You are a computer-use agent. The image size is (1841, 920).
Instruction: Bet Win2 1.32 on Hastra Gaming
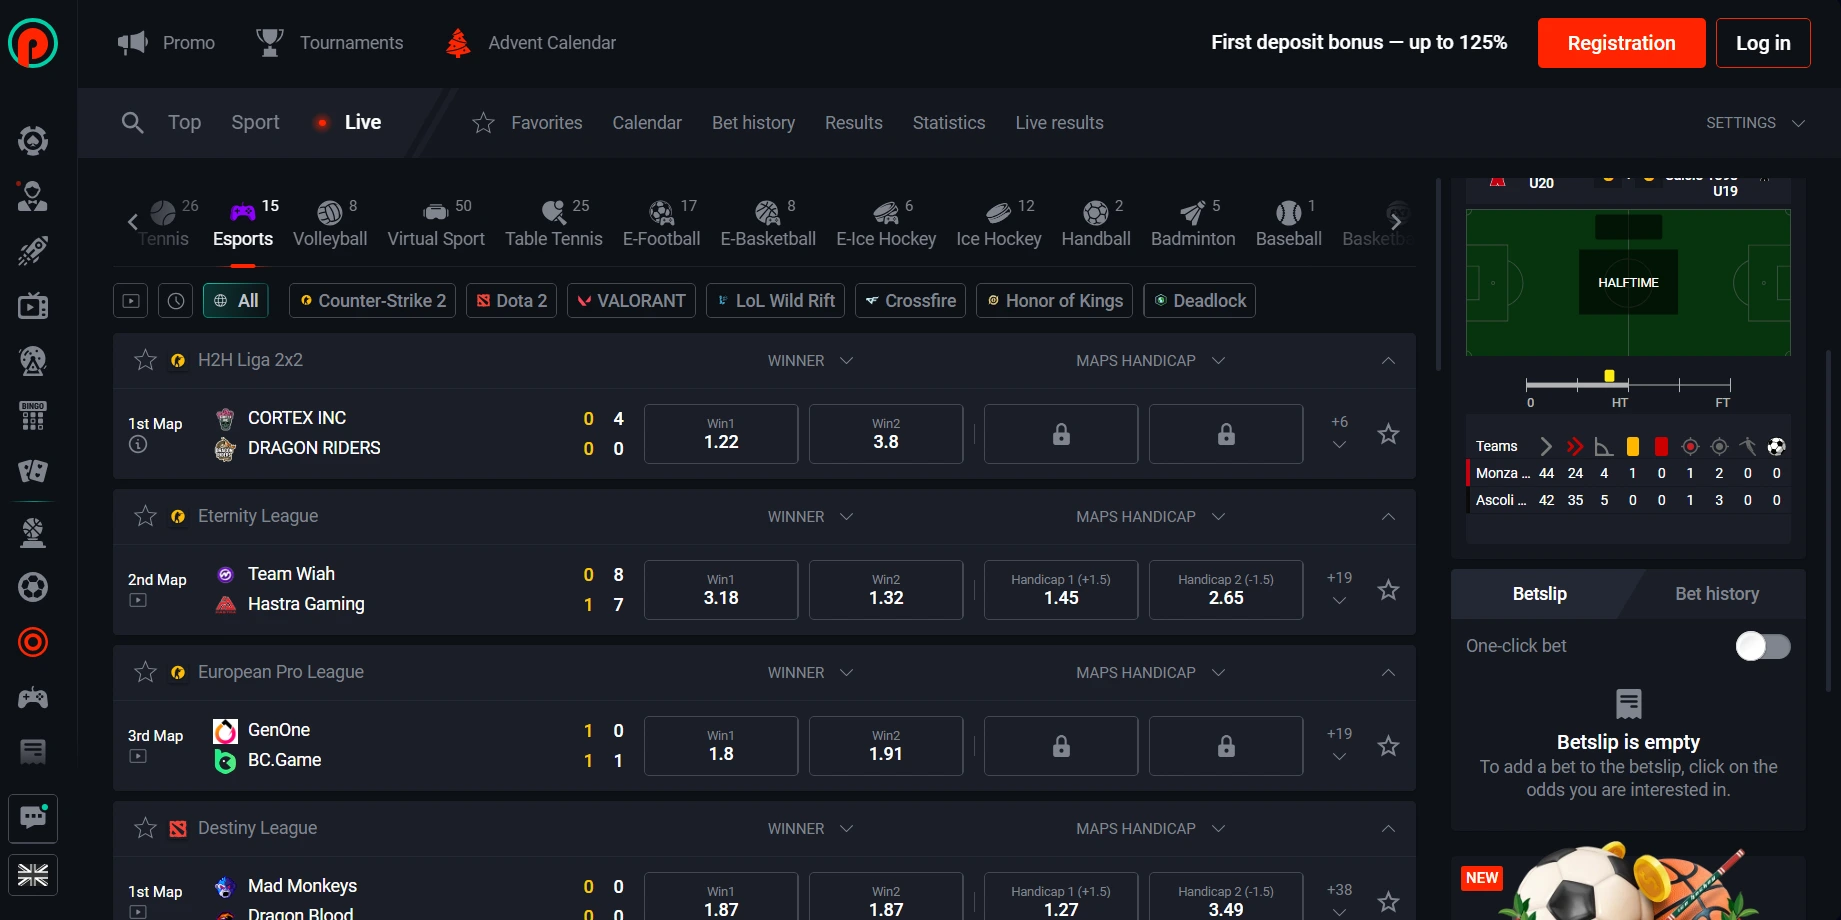pos(886,590)
